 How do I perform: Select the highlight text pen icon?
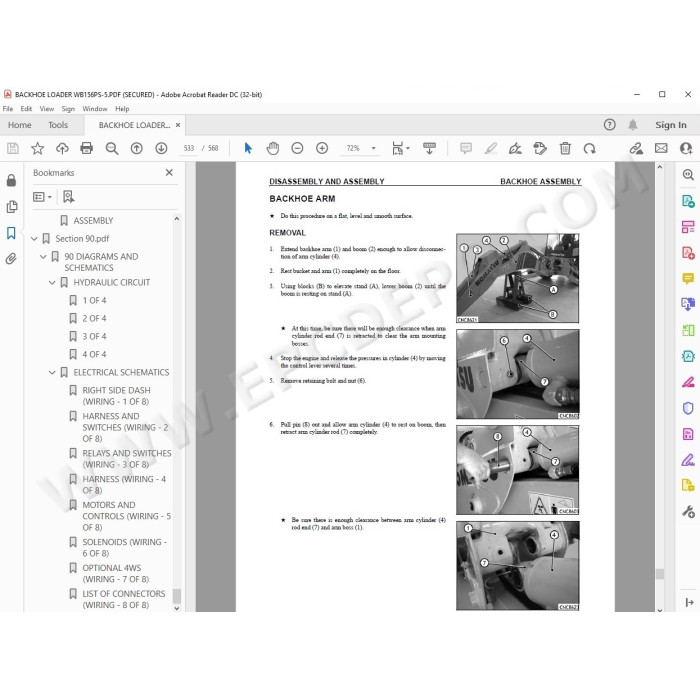(491, 148)
